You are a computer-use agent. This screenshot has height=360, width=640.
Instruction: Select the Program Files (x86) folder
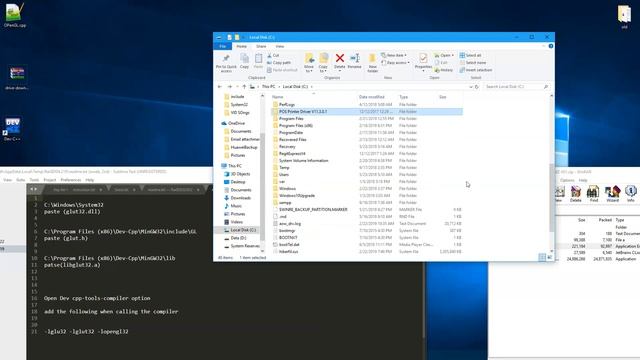pos(367,125)
